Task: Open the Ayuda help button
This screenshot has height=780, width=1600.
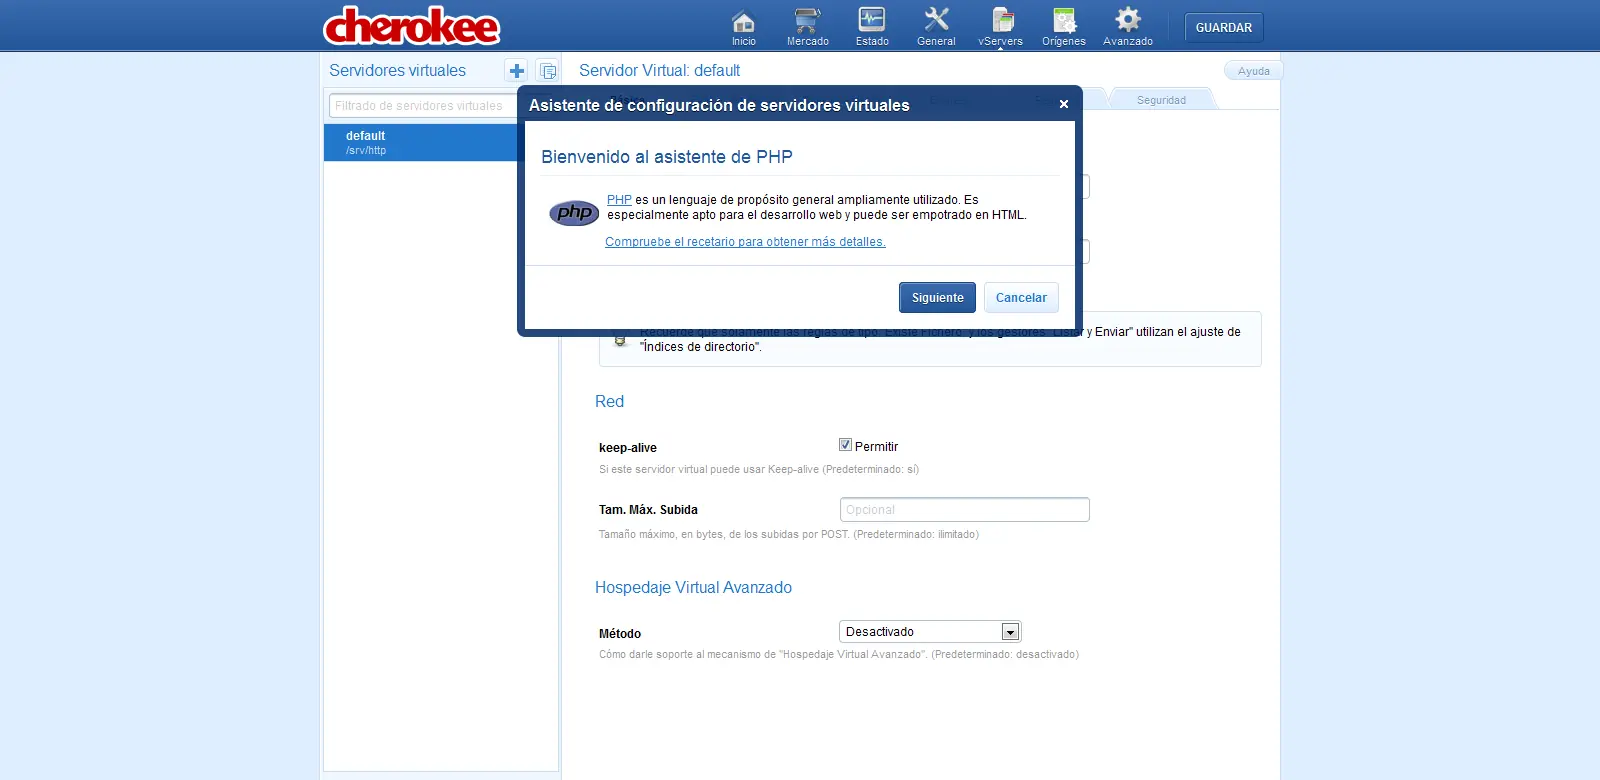Action: pyautogui.click(x=1253, y=71)
